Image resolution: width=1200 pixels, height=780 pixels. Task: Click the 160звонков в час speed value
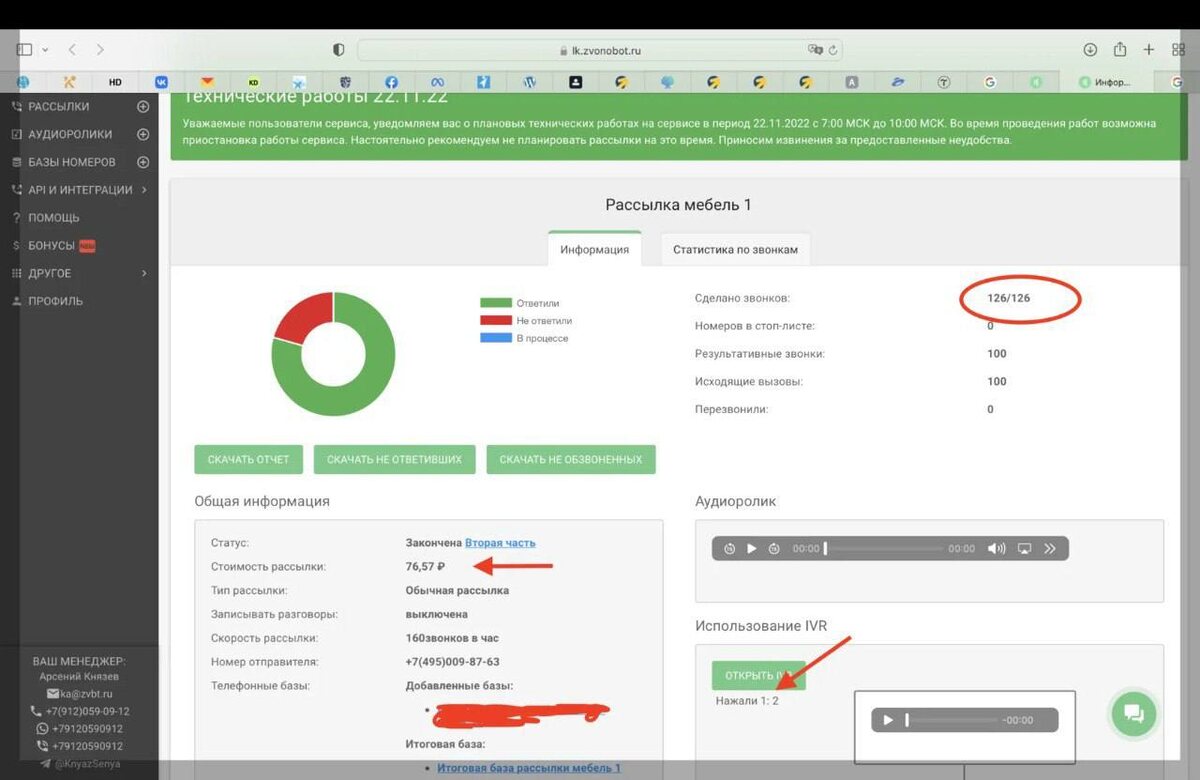pyautogui.click(x=452, y=638)
